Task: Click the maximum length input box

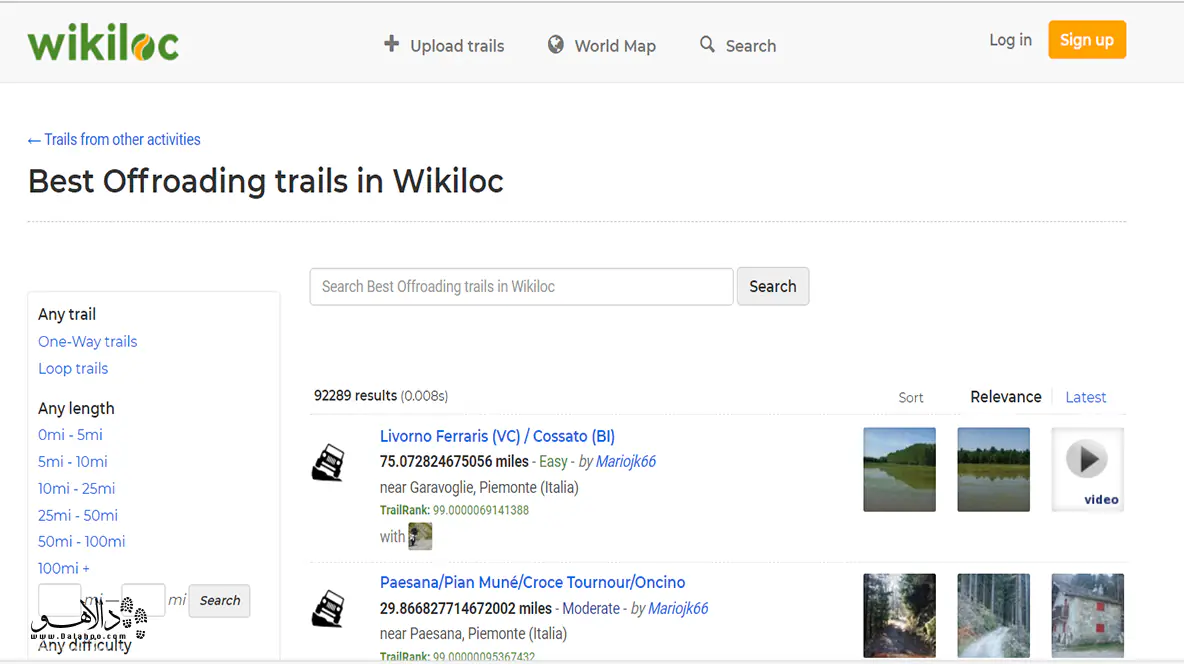Action: (x=143, y=601)
